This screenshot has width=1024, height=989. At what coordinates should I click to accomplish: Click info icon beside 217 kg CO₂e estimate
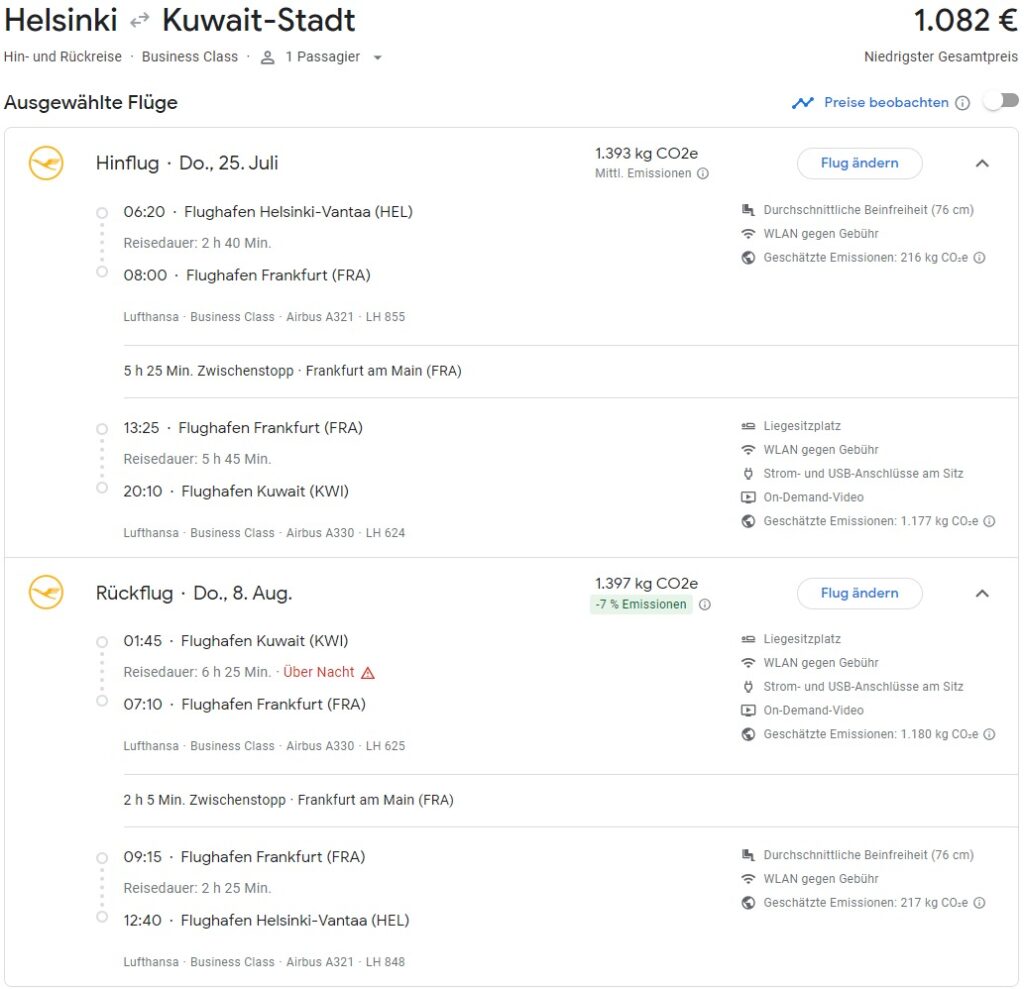[x=980, y=903]
